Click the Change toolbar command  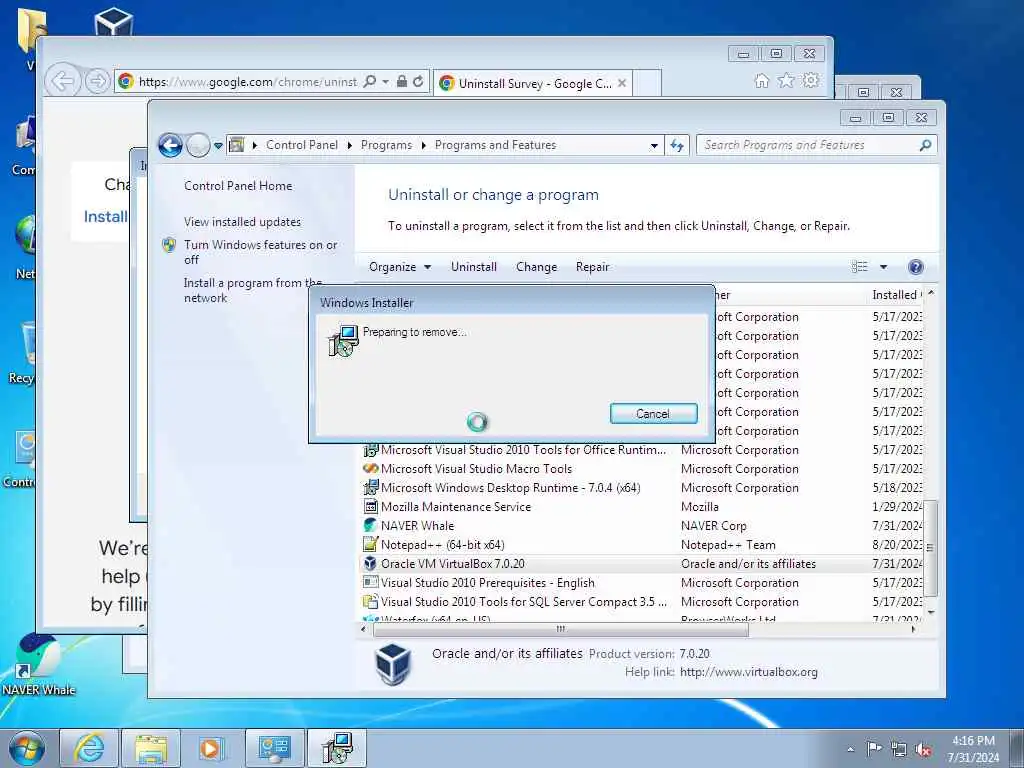(536, 266)
